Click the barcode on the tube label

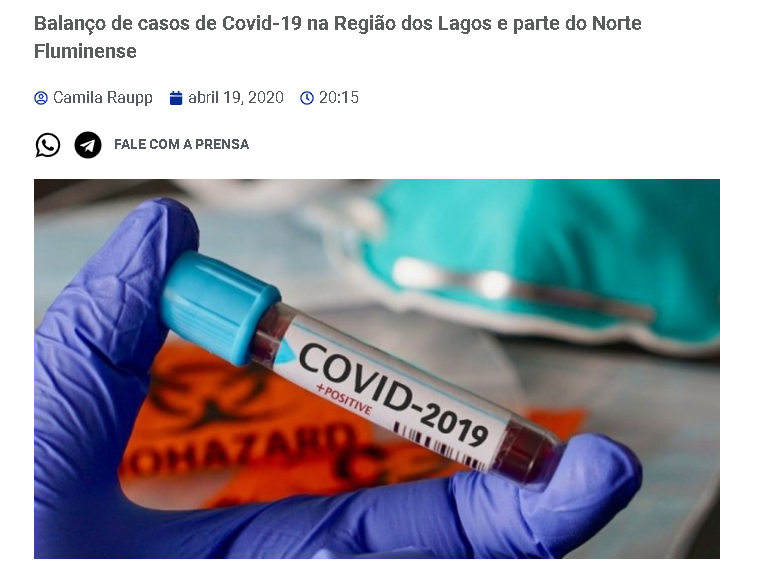click(x=439, y=446)
